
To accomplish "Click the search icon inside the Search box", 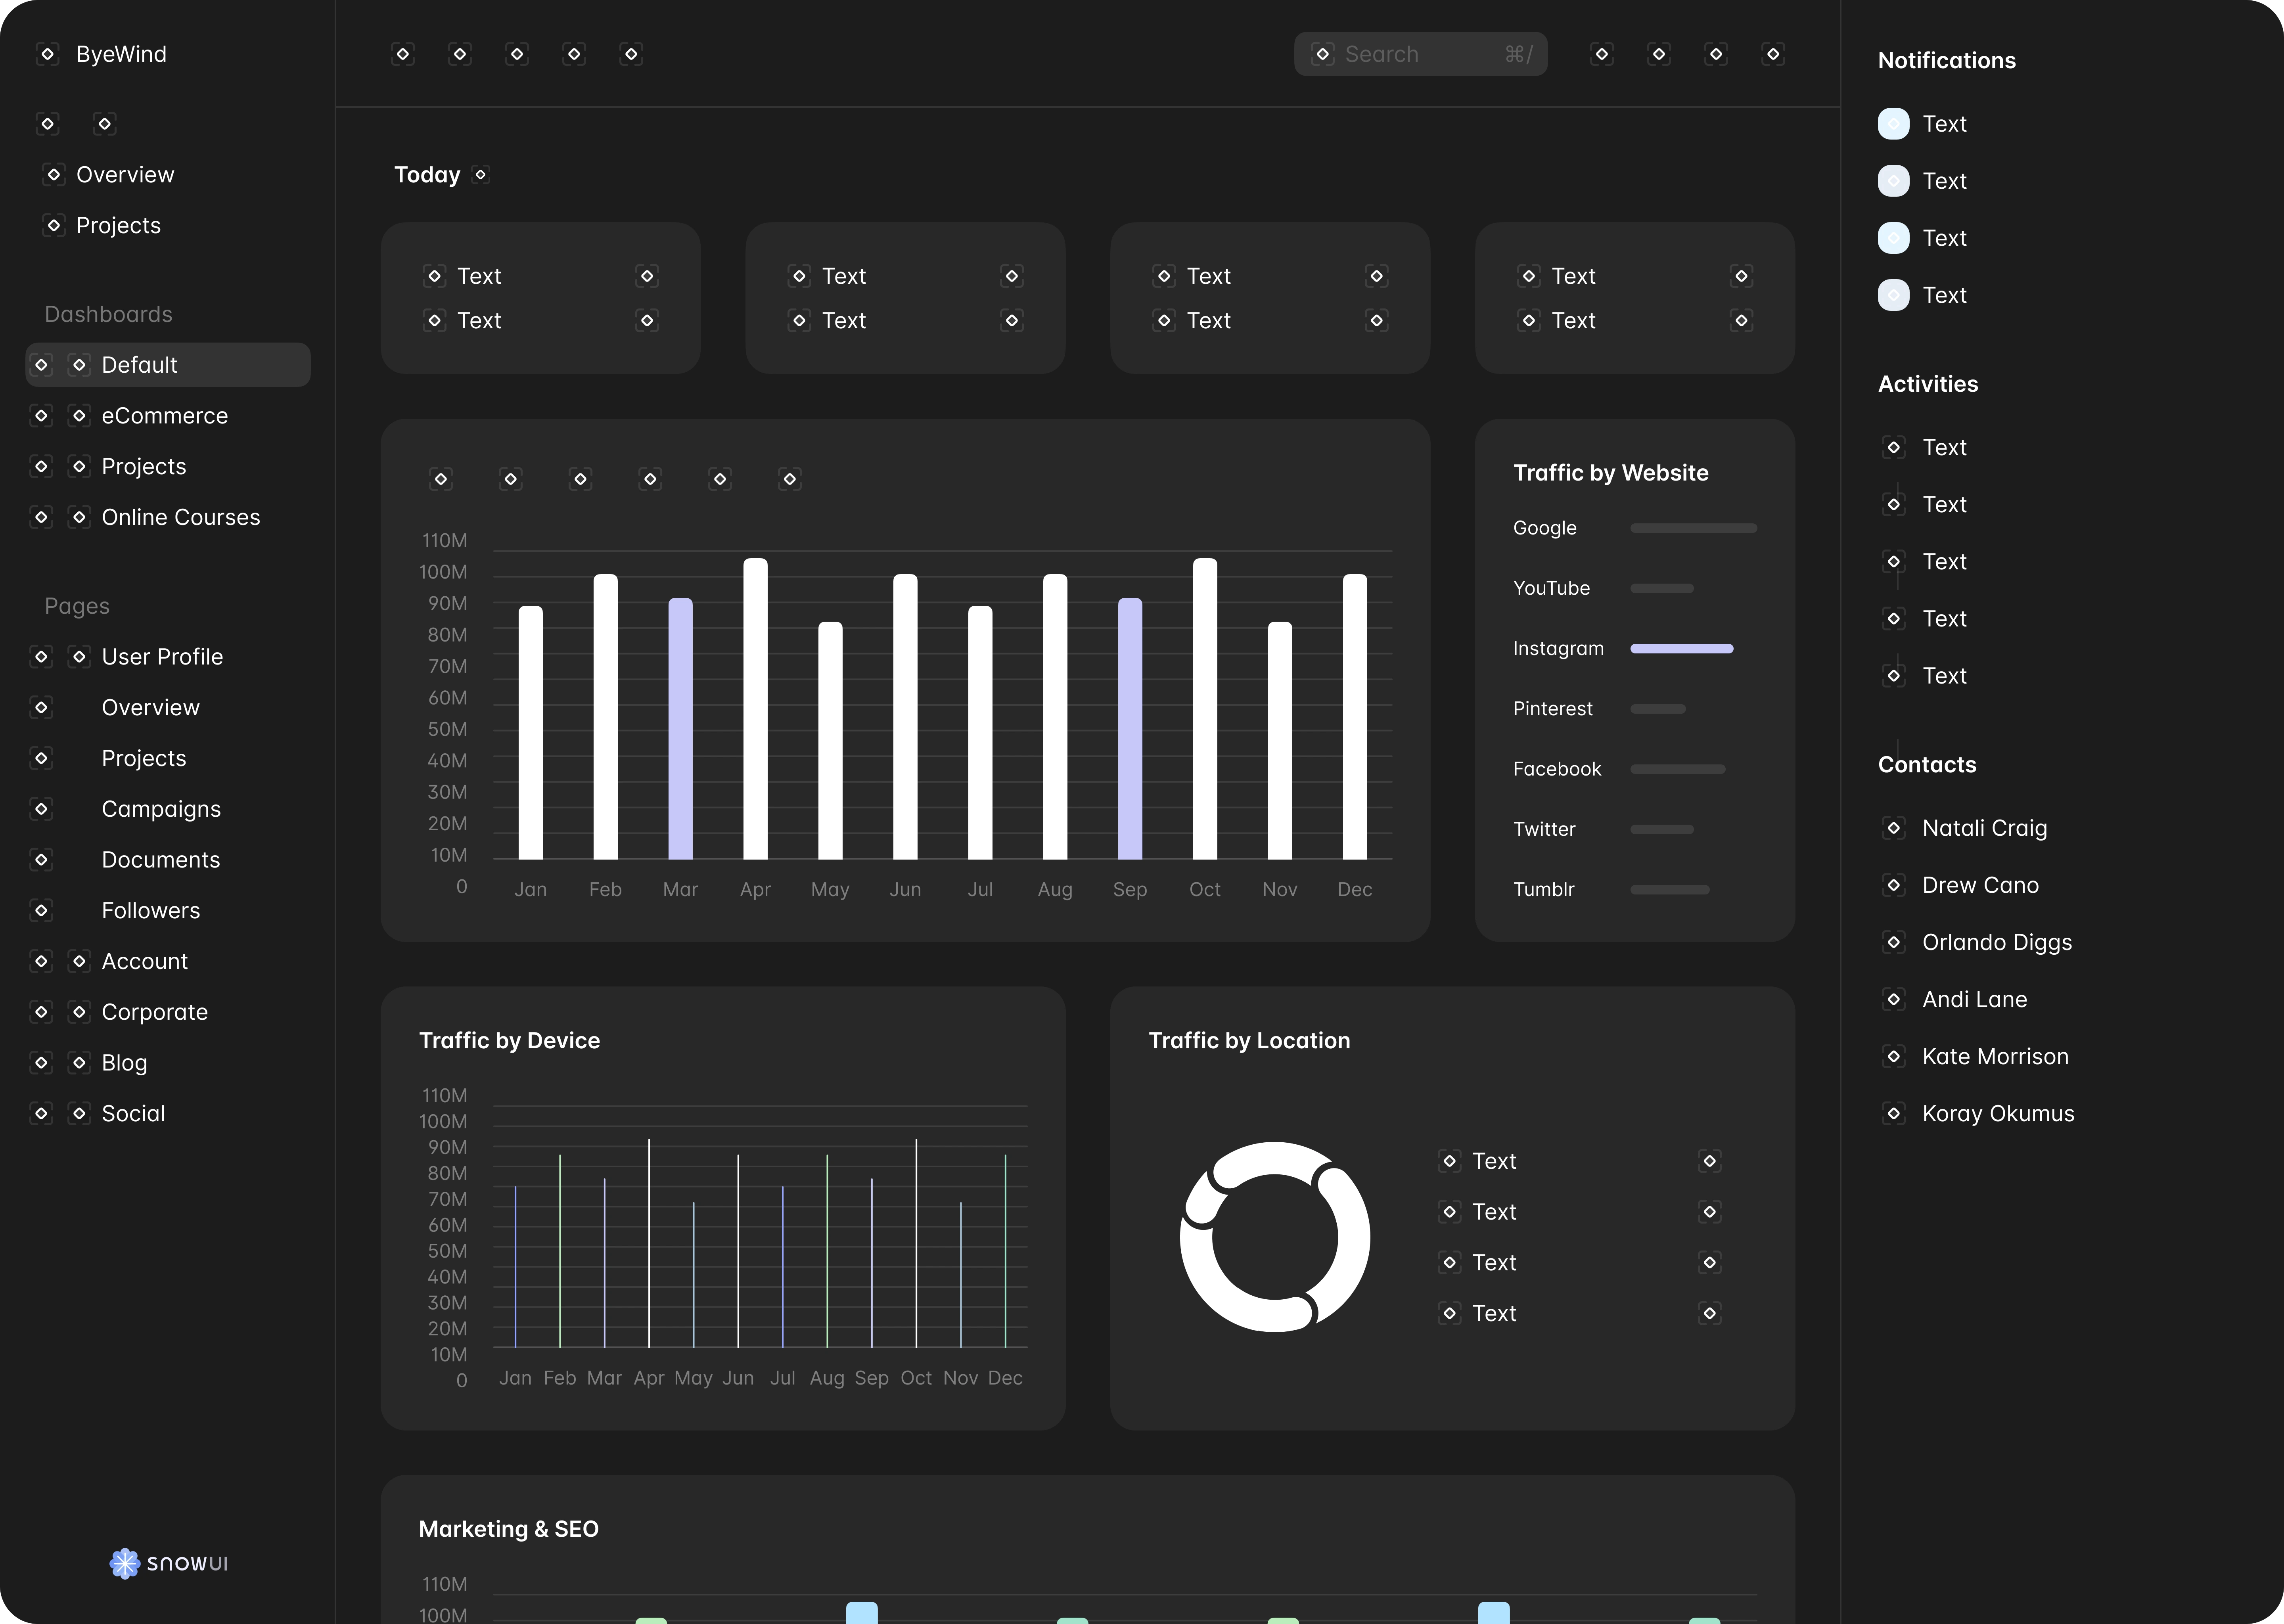I will click(1322, 54).
